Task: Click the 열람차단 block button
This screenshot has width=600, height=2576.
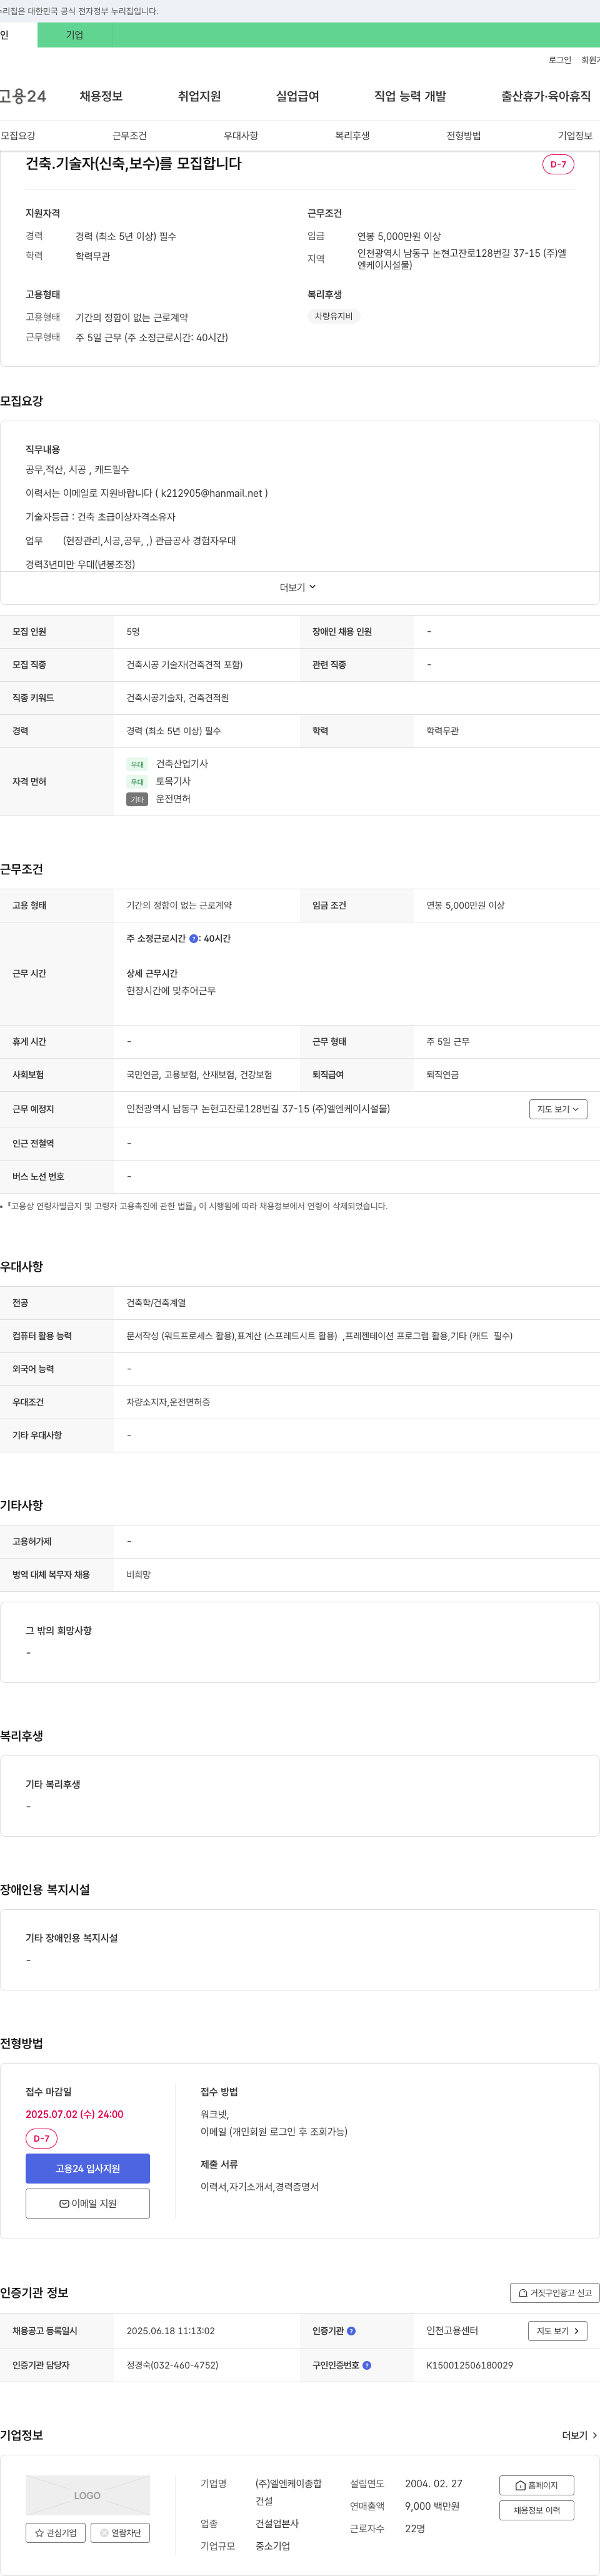Action: (120, 2532)
